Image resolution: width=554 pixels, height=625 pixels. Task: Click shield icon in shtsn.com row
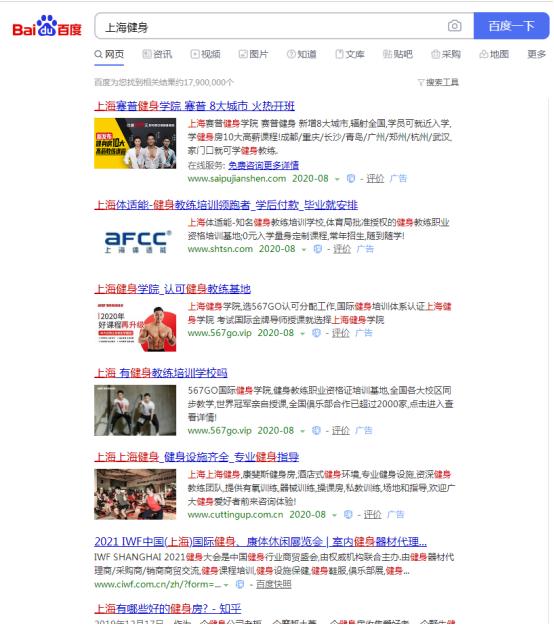318,249
